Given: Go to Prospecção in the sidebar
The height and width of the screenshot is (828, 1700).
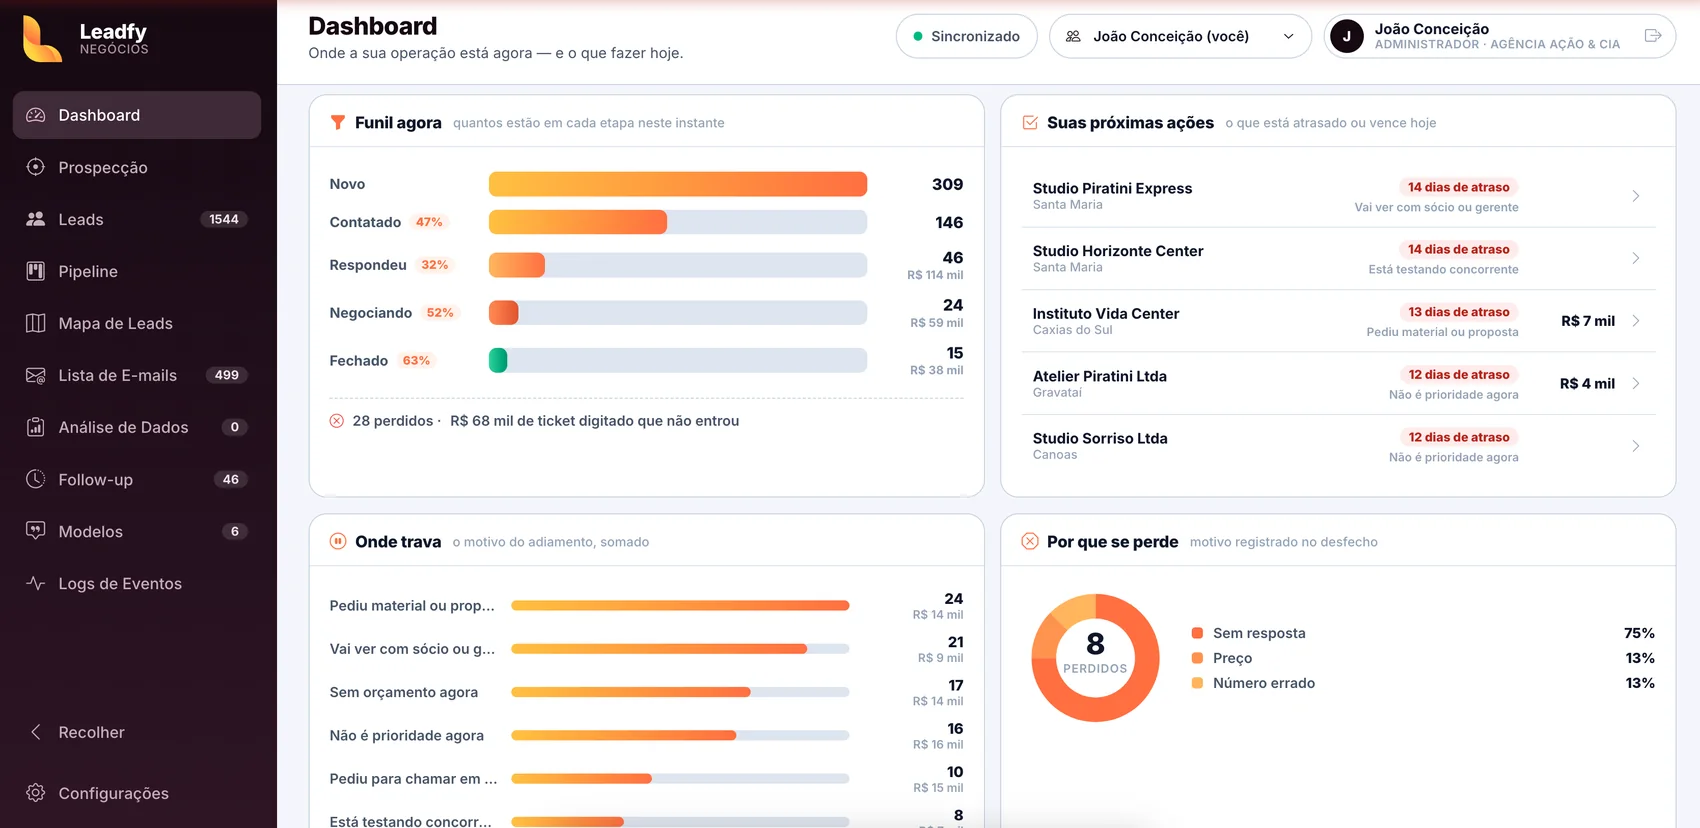Looking at the screenshot, I should 137,167.
